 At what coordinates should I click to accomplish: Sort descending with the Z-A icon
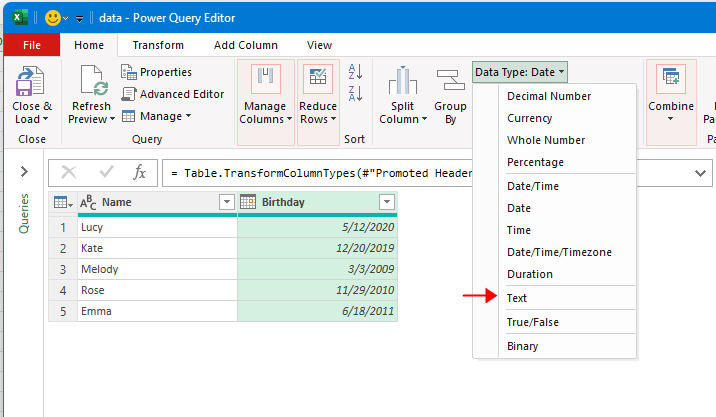354,94
